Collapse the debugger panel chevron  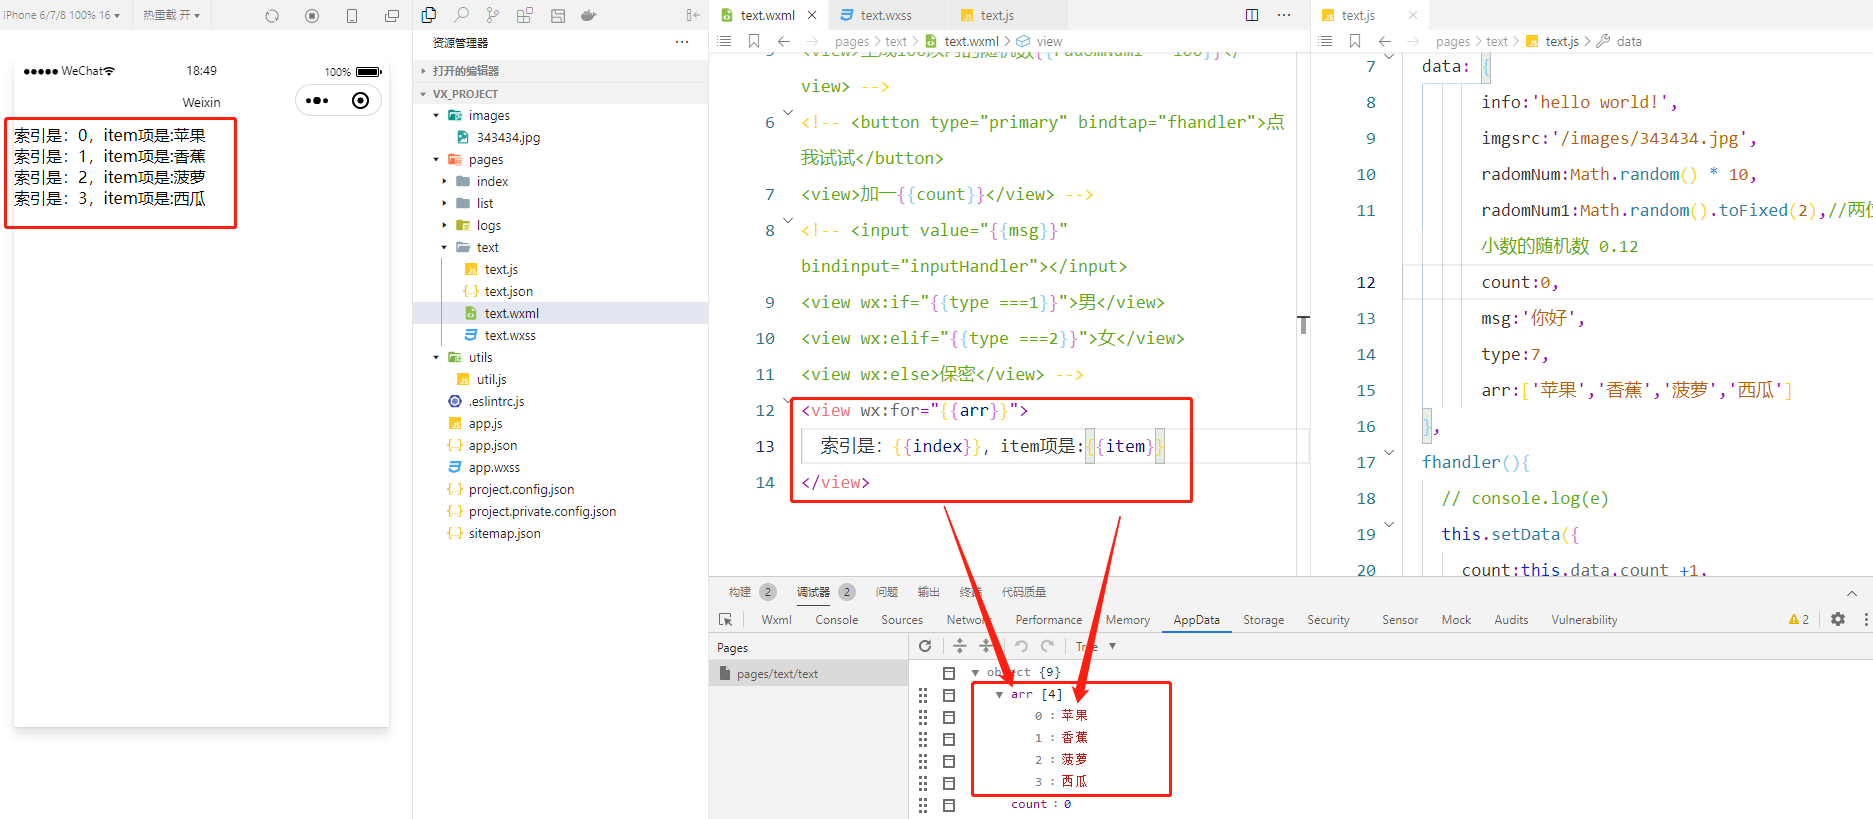click(x=1852, y=593)
